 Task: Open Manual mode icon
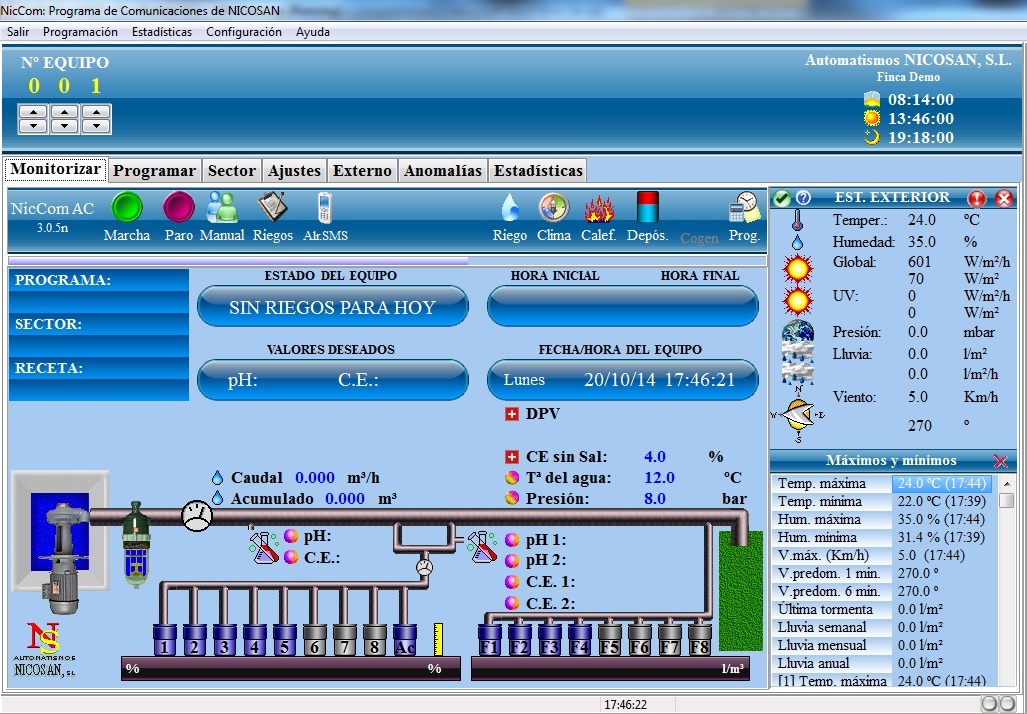(x=222, y=208)
